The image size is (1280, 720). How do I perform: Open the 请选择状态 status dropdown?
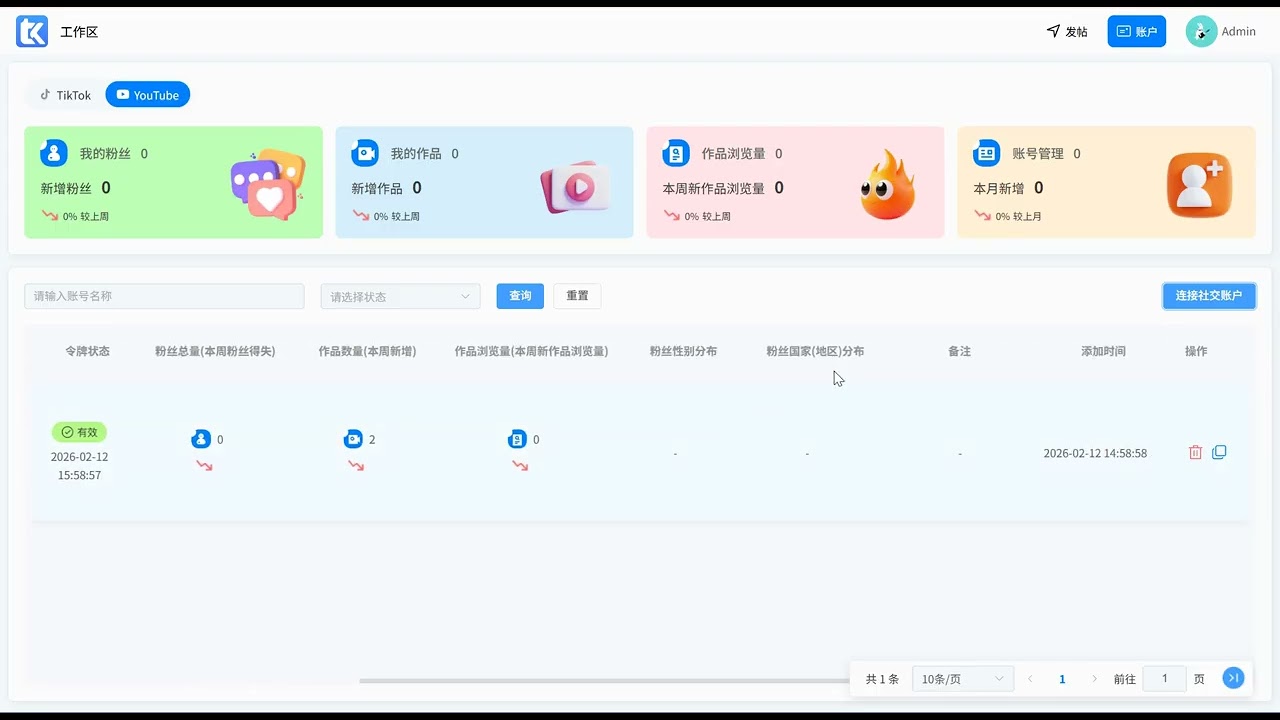point(400,296)
